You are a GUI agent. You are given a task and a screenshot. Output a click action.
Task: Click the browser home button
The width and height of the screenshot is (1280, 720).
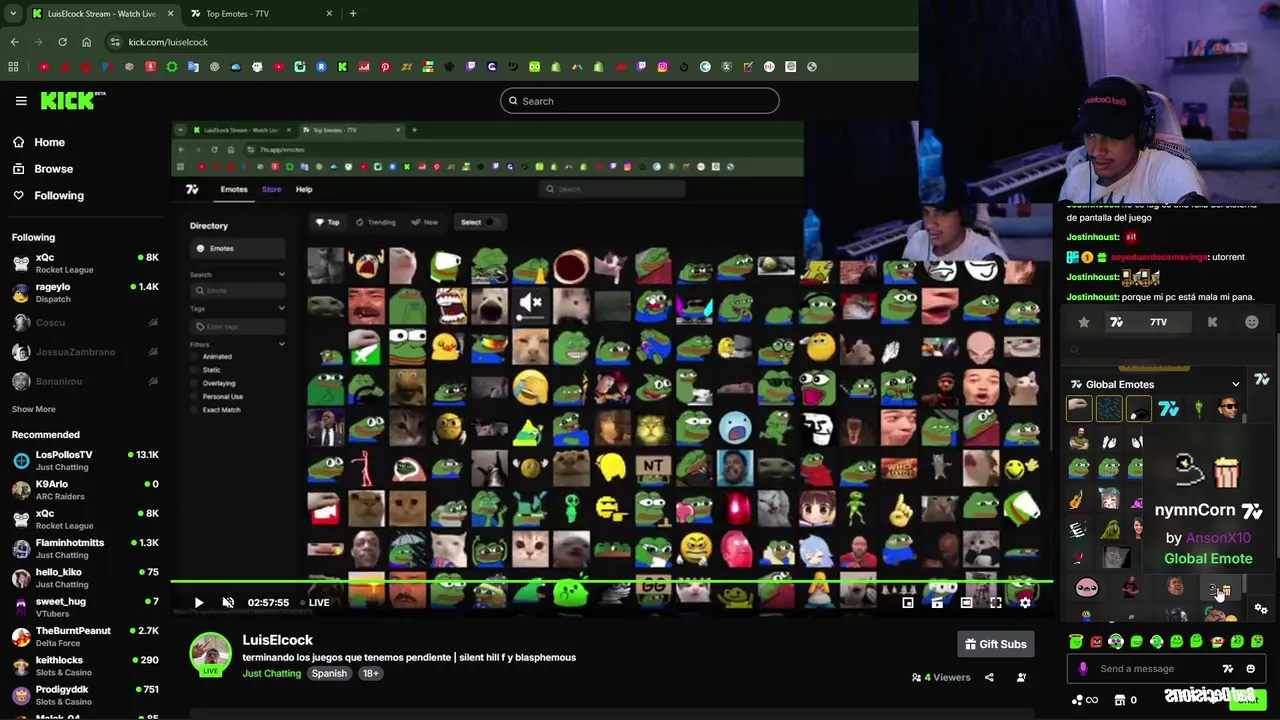86,42
